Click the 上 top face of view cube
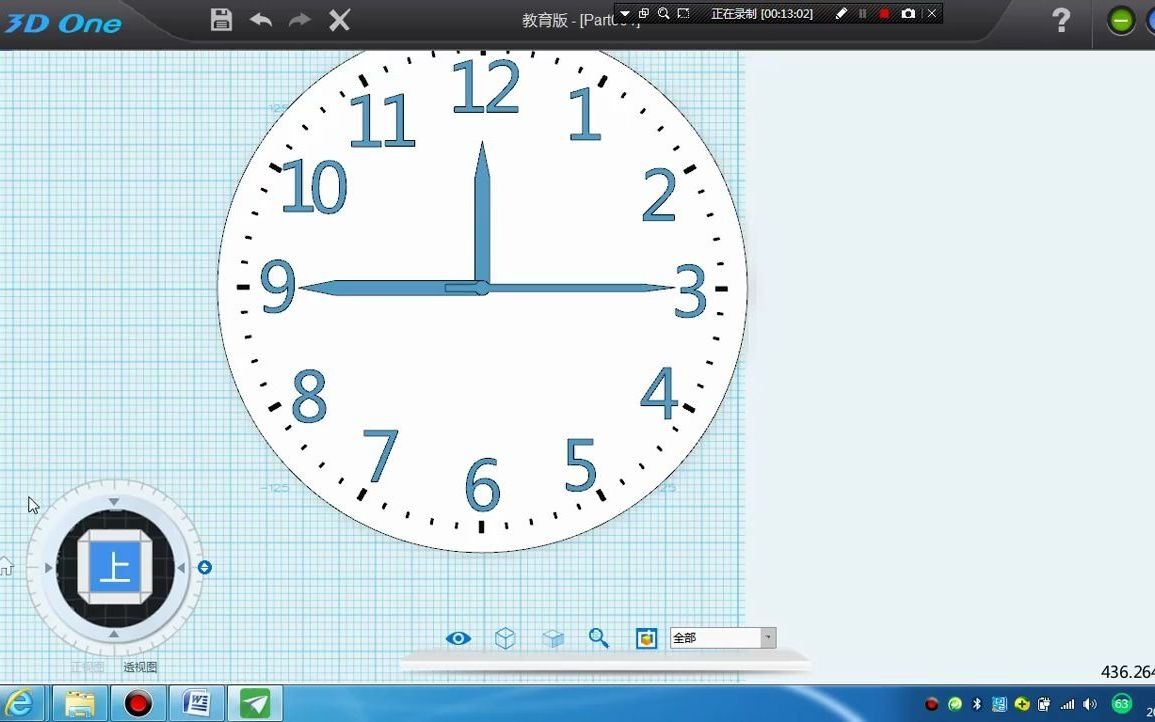This screenshot has height=722, width=1155. coord(116,567)
